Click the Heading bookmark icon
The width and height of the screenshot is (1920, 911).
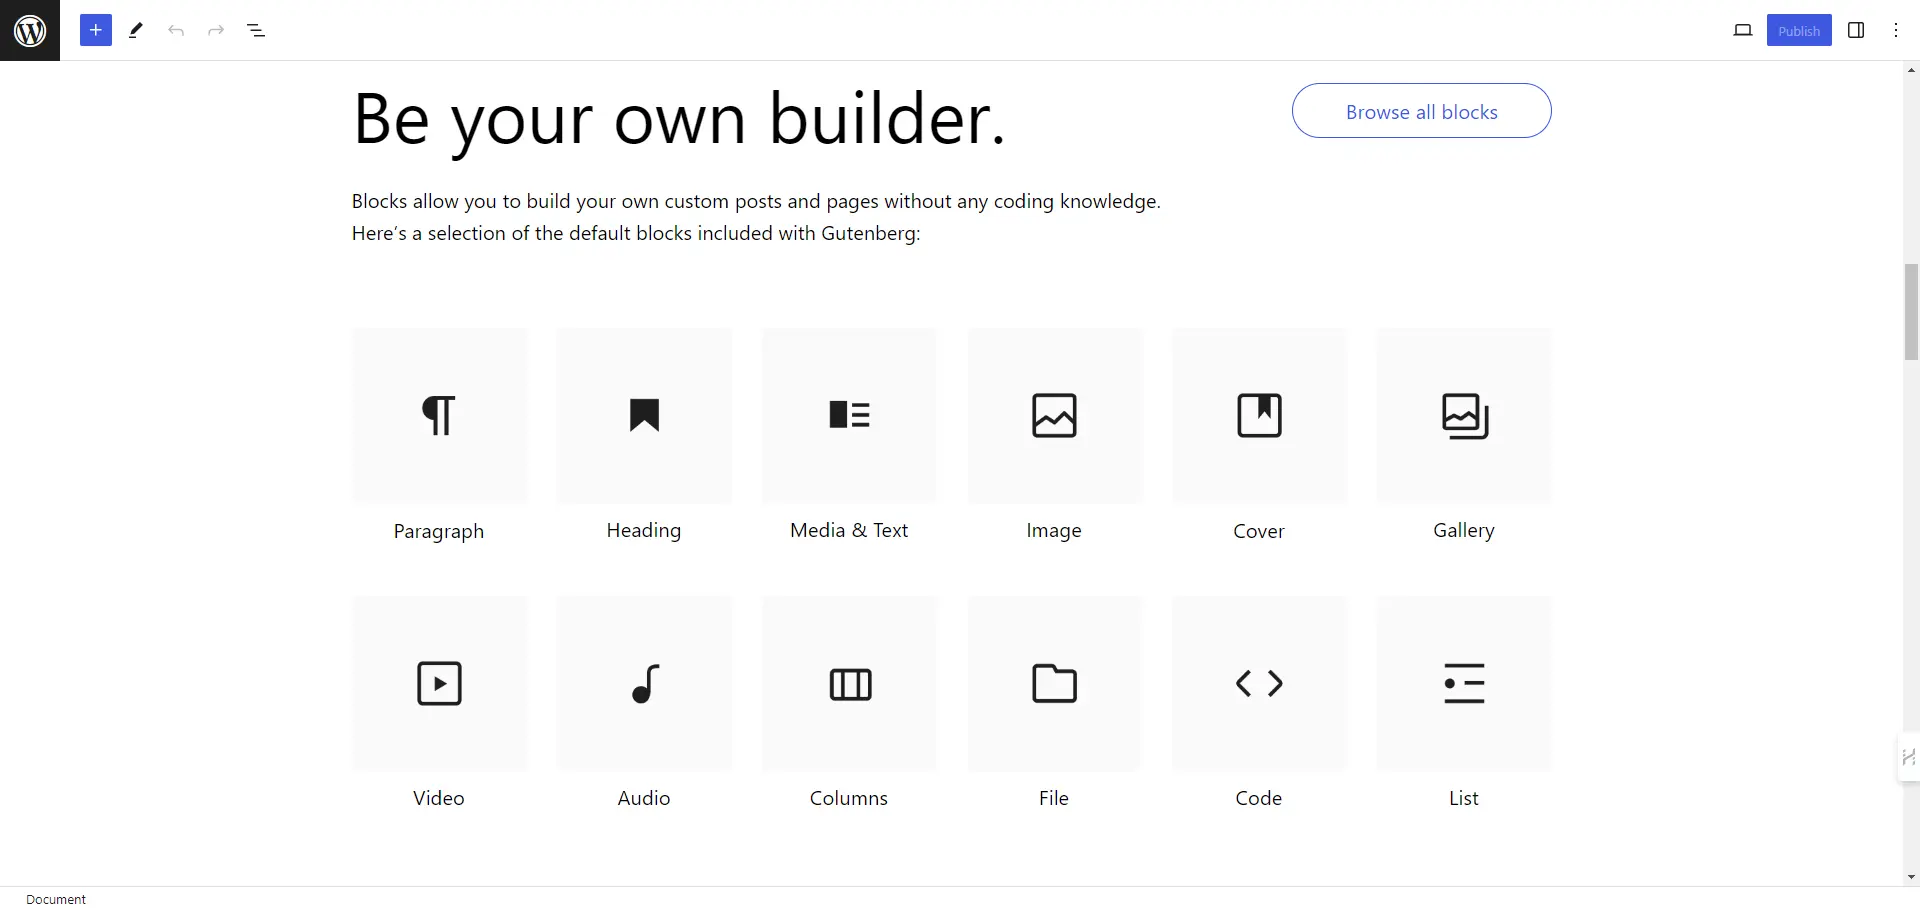click(x=644, y=415)
